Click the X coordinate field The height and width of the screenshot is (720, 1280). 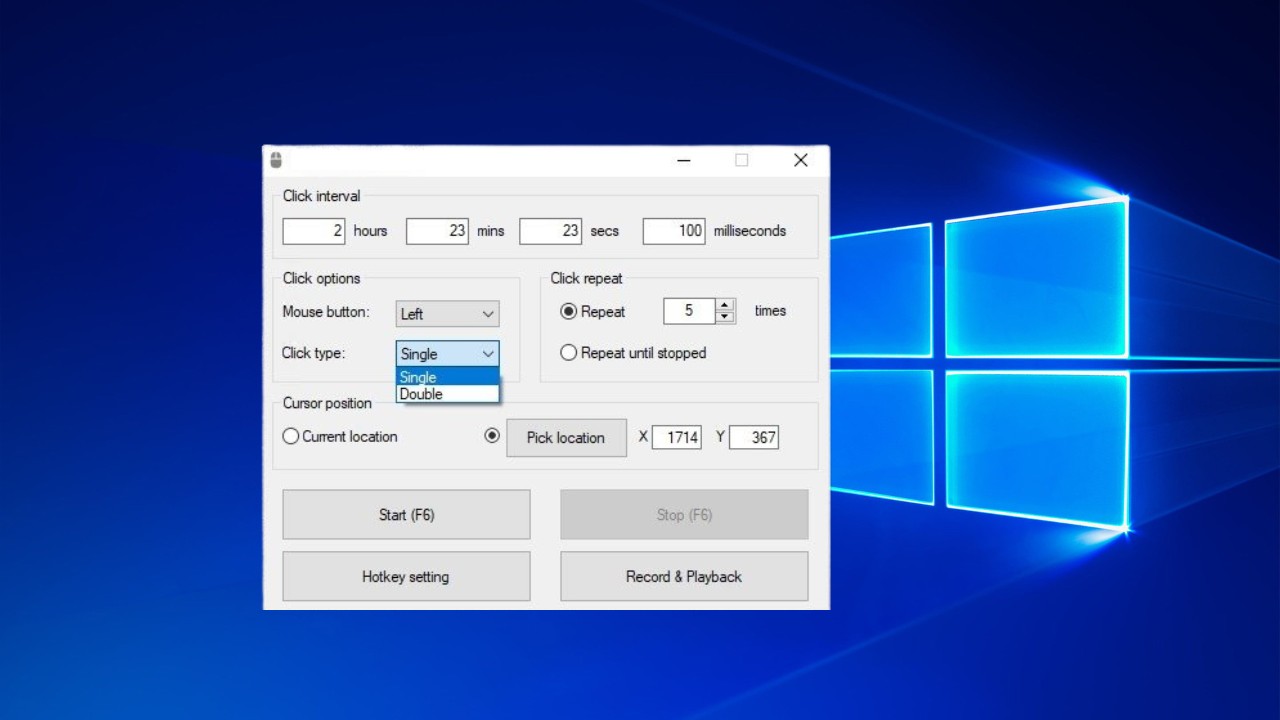point(677,437)
